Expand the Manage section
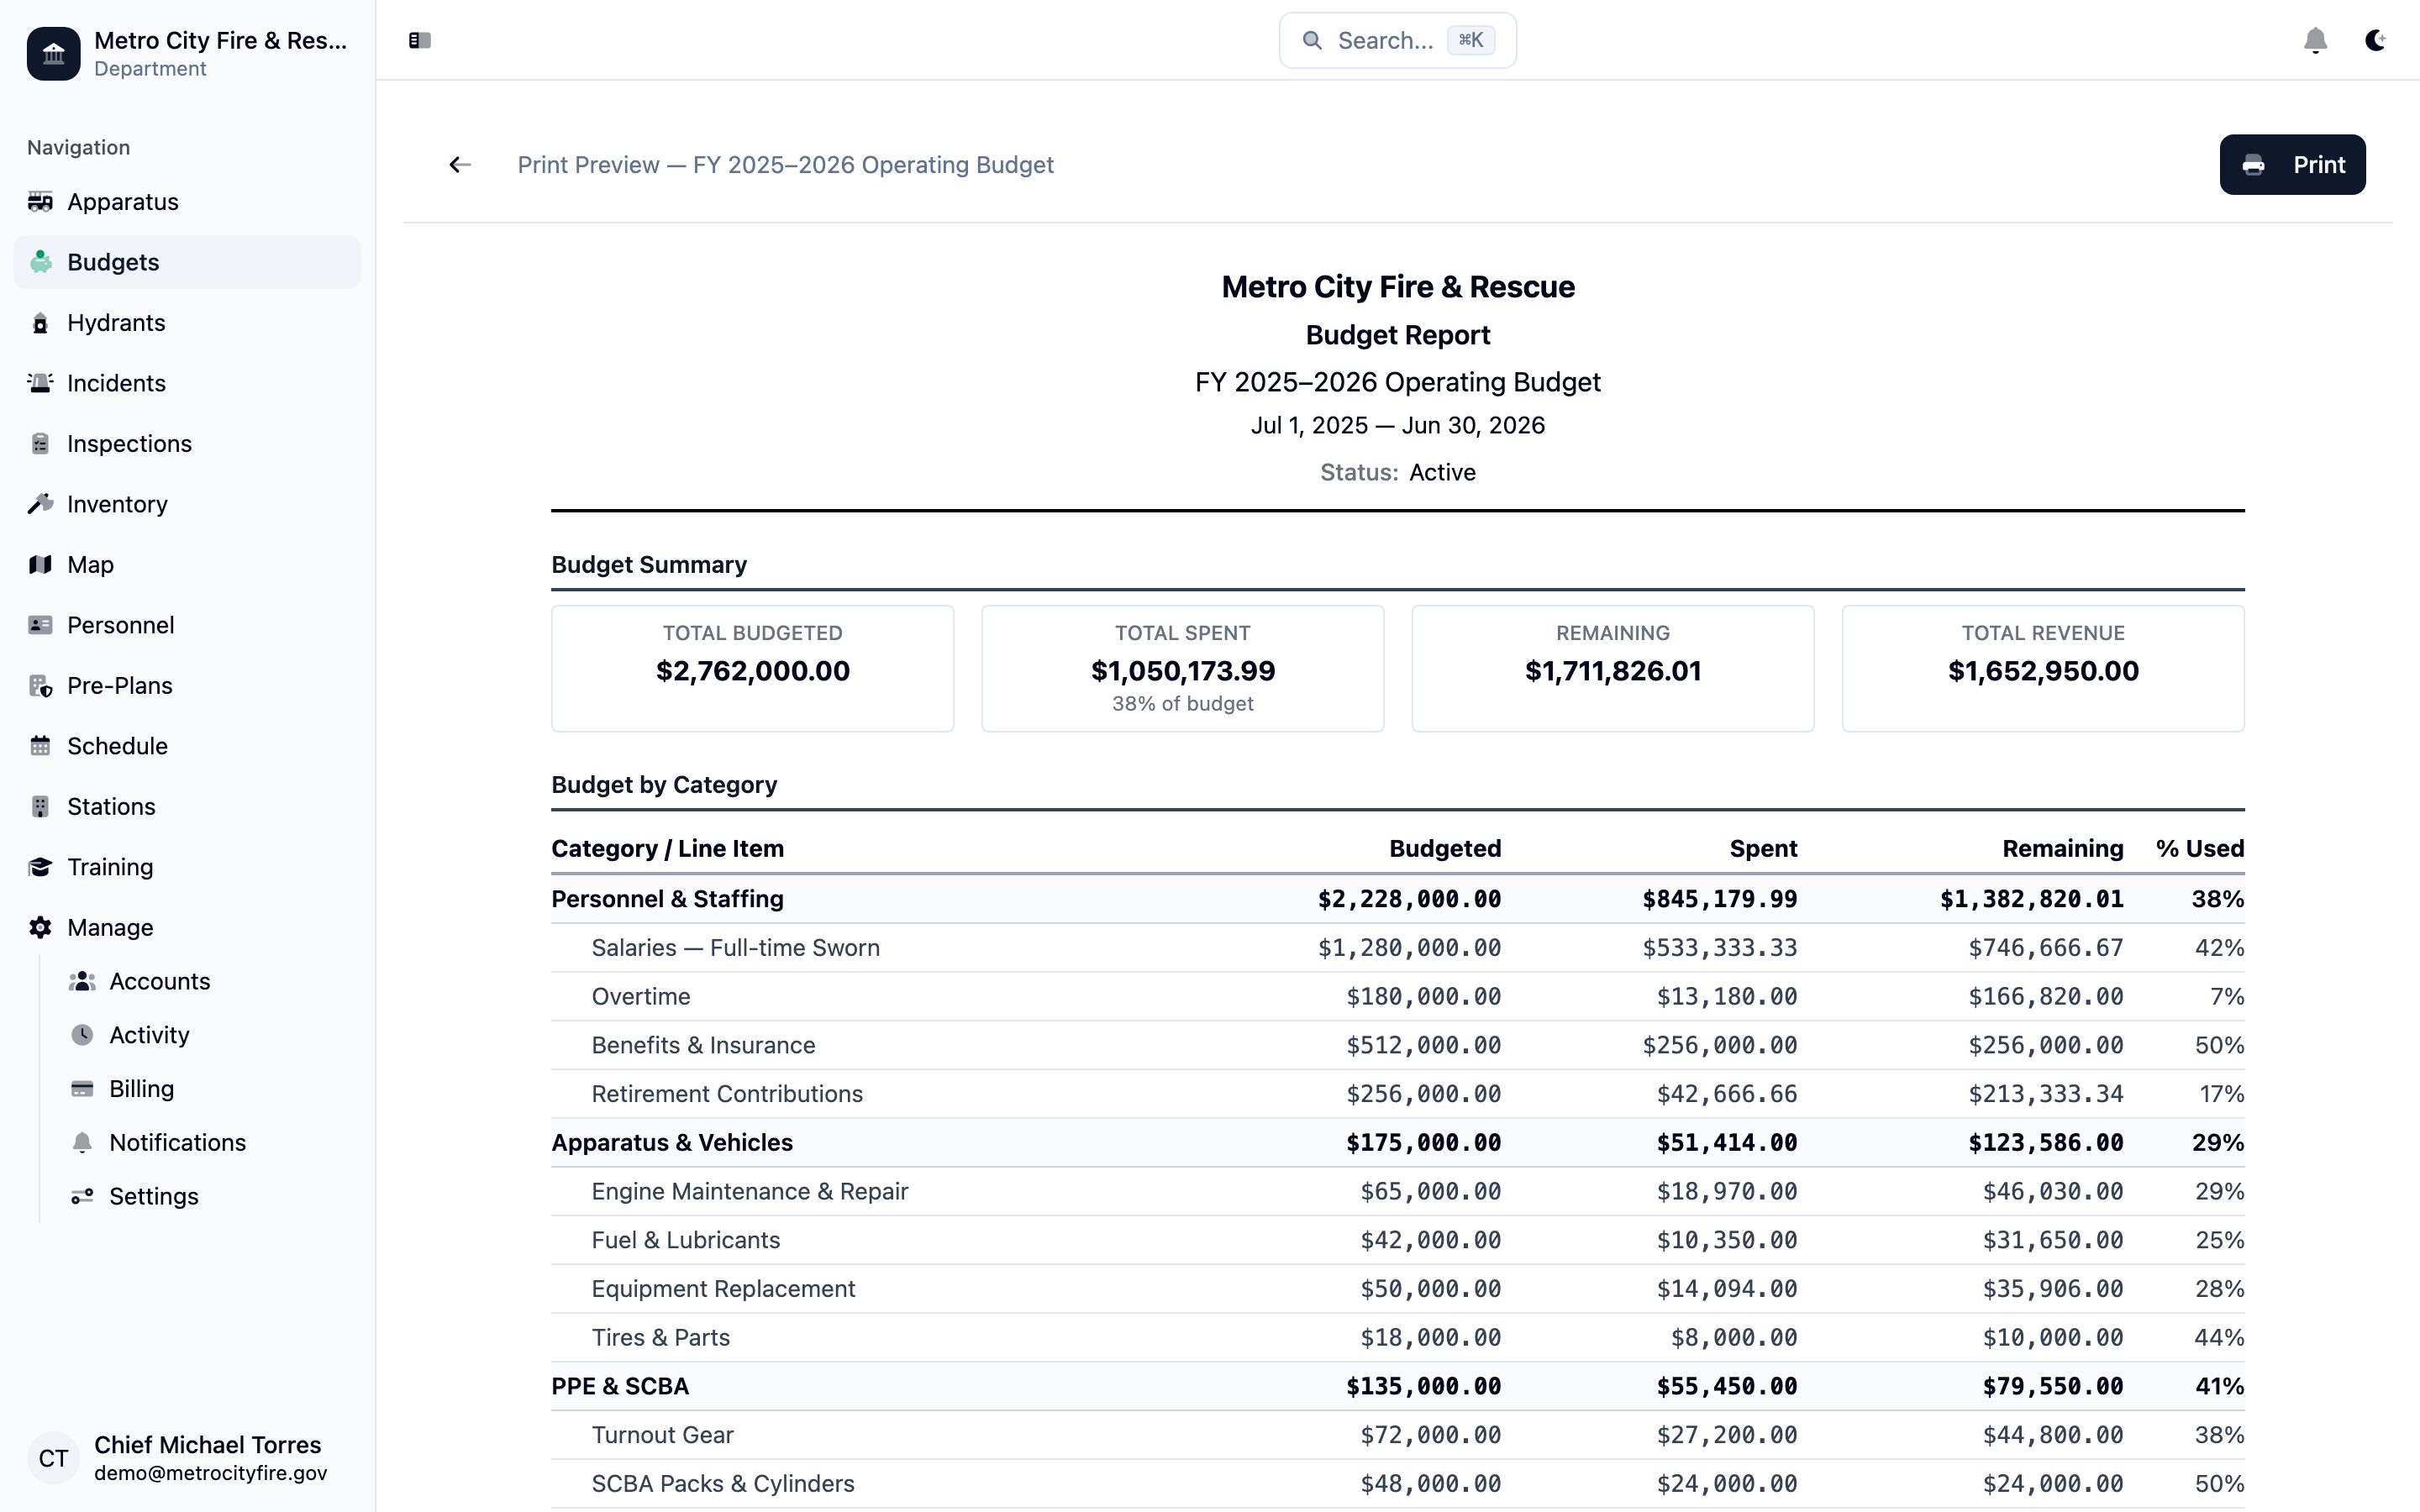 110,927
